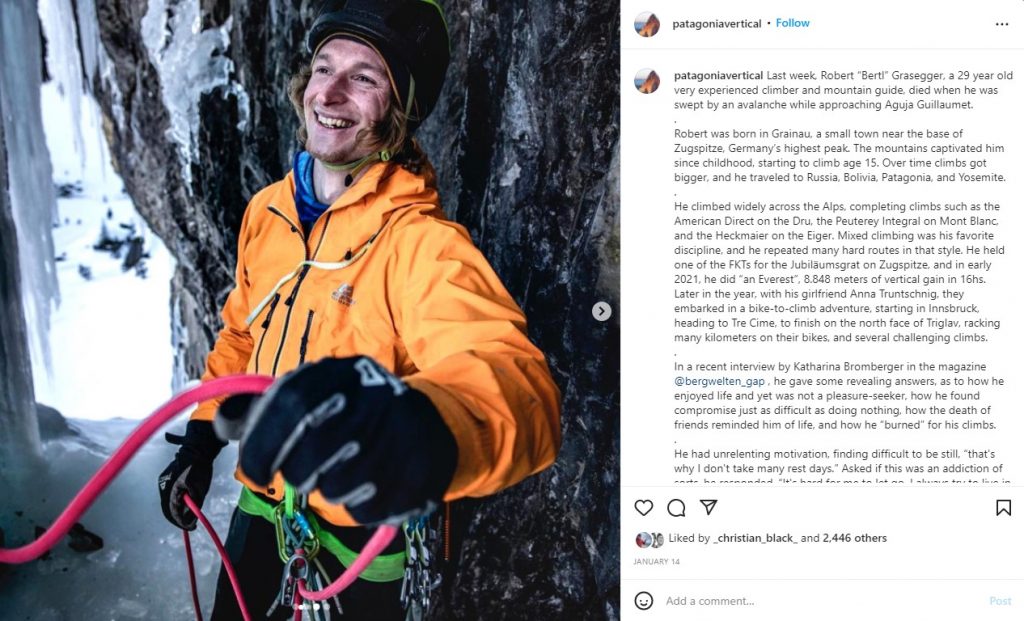
Task: Share post via paper plane icon
Action: [709, 507]
